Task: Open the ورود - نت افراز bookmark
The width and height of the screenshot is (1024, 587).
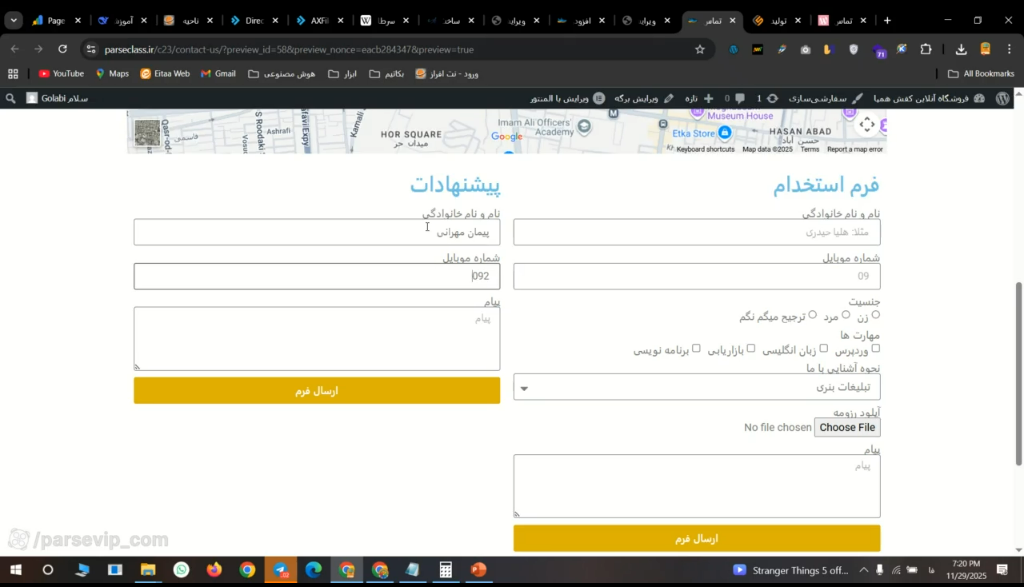Action: pyautogui.click(x=447, y=74)
